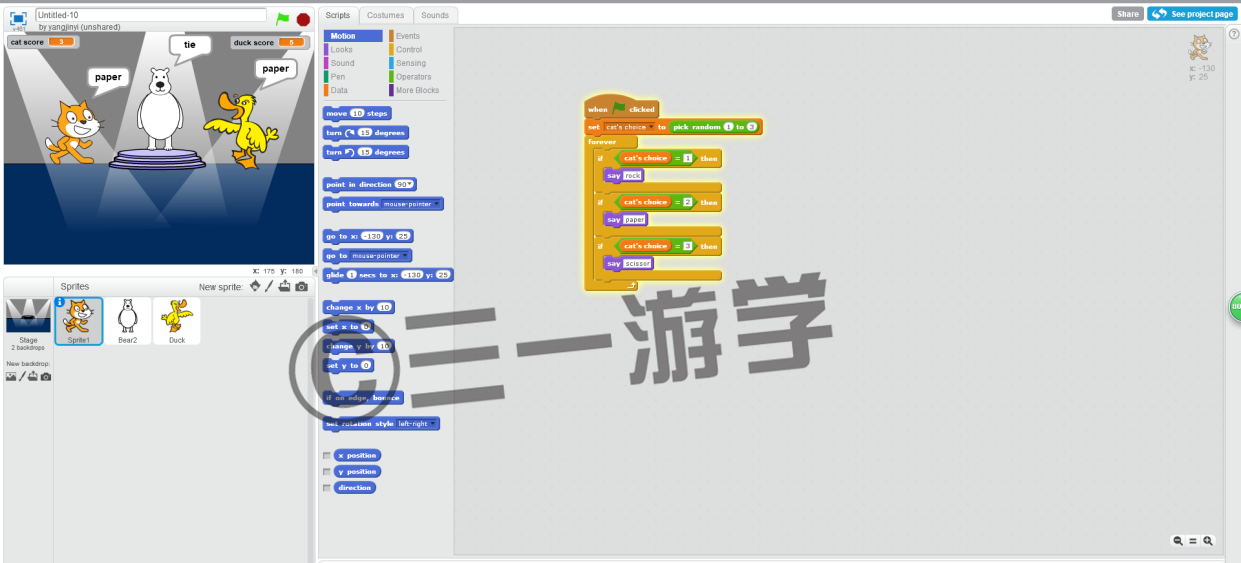
Task: Click the 'say scissor' text field in script
Action: coord(637,263)
